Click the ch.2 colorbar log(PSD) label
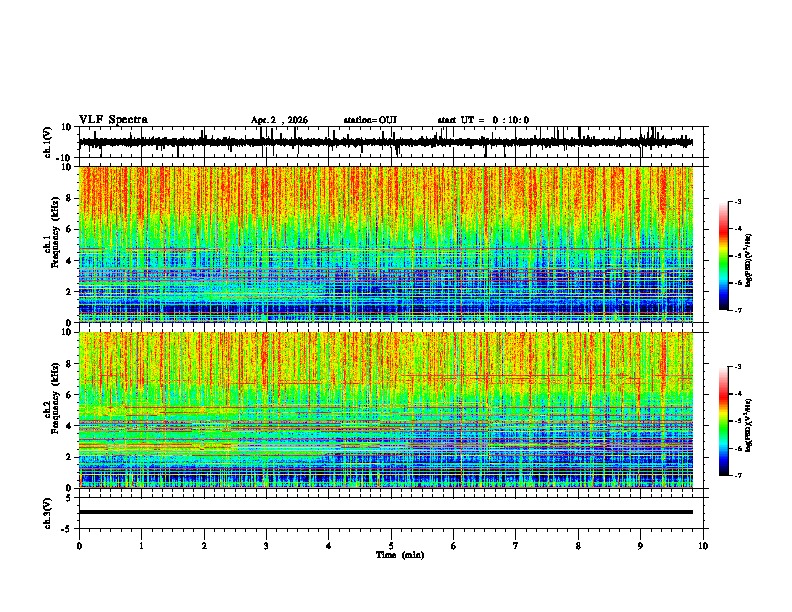 coord(748,425)
